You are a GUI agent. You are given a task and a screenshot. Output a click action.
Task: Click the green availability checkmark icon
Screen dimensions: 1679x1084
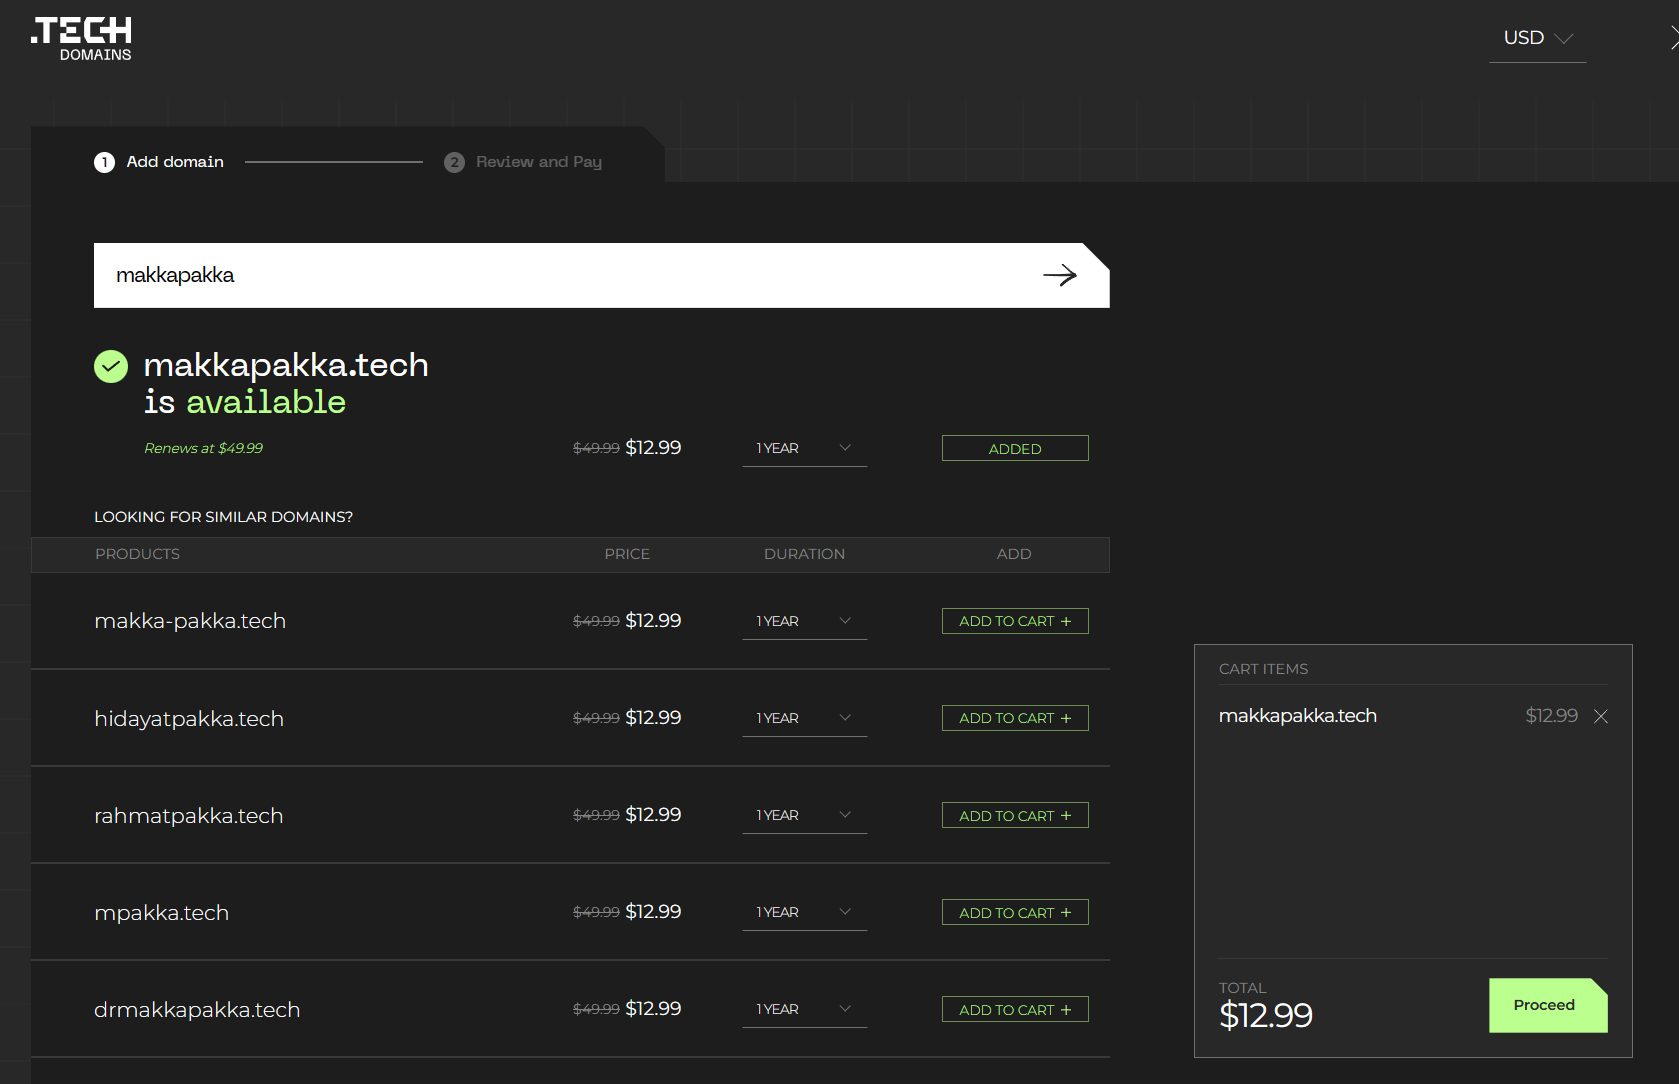coord(111,367)
